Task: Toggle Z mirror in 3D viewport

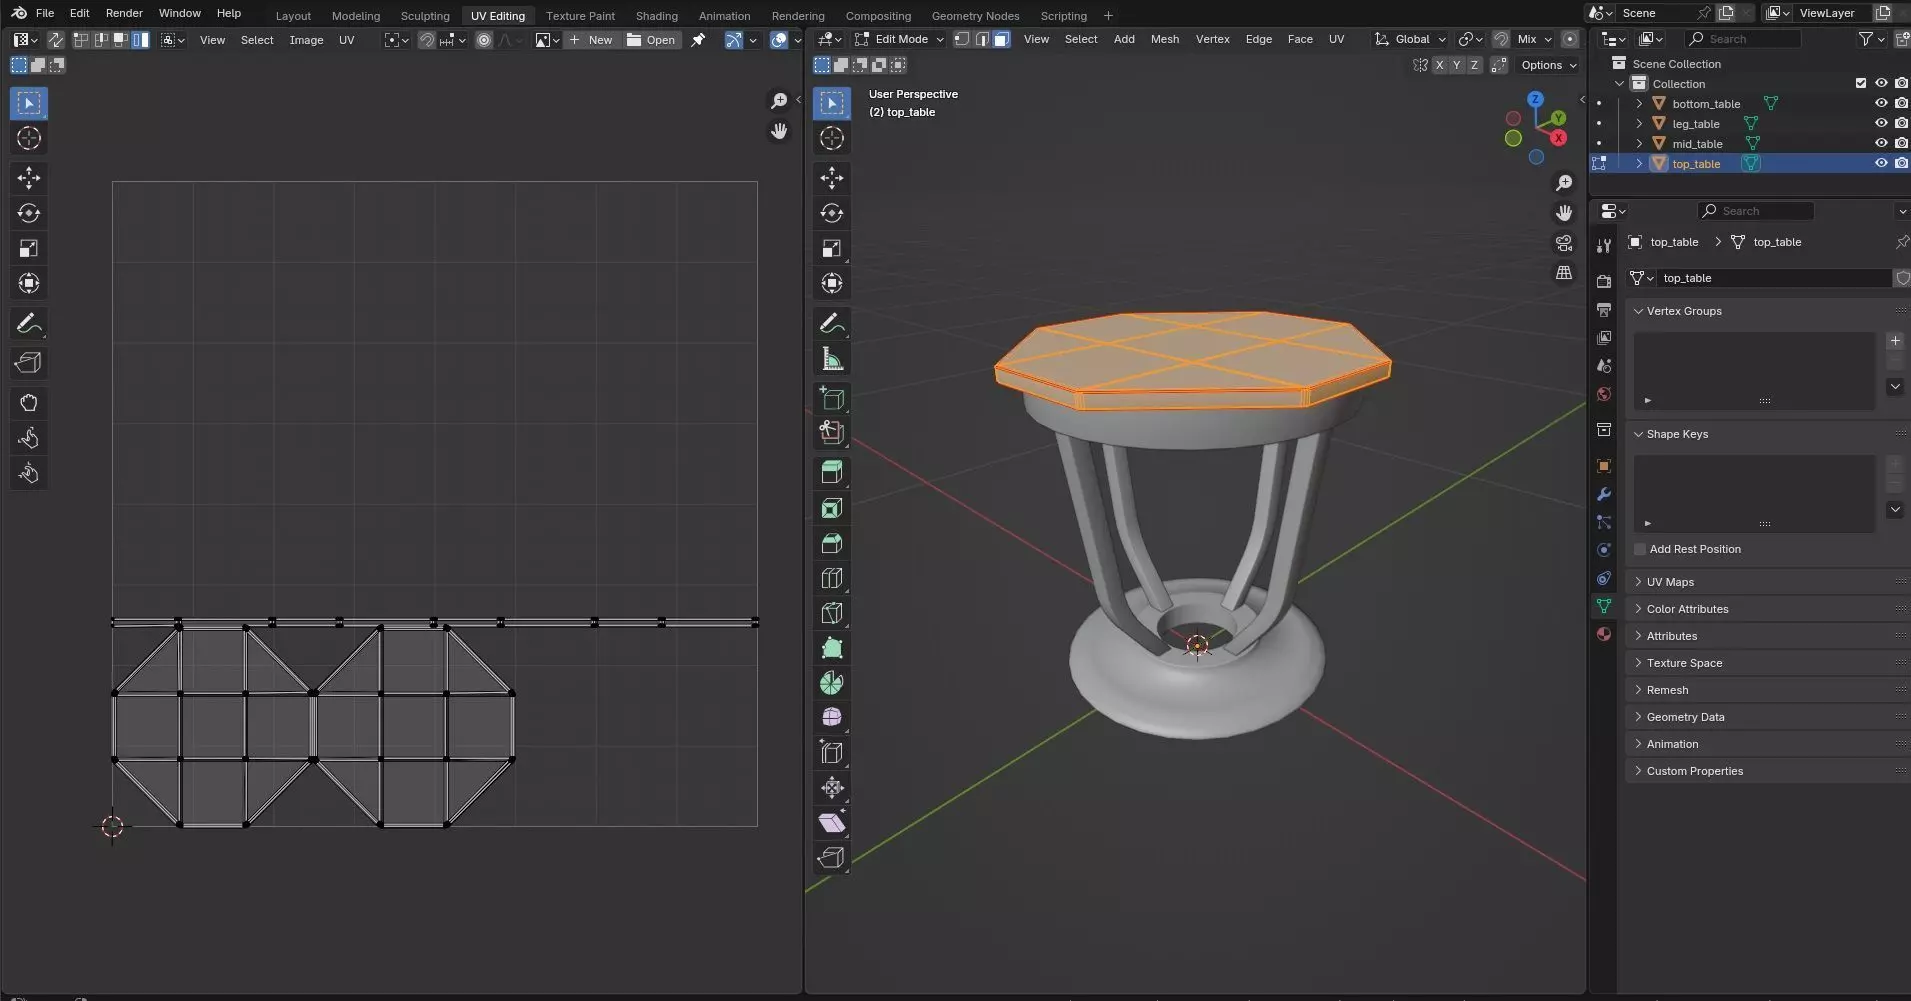Action: click(x=1473, y=65)
